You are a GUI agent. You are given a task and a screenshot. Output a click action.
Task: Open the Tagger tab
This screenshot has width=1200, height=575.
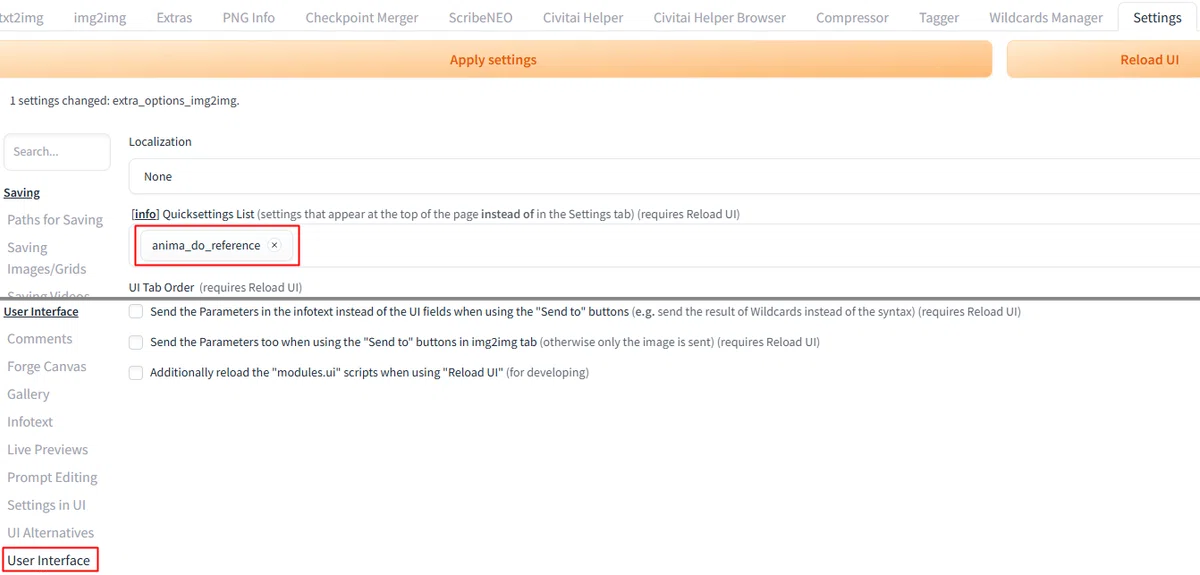[x=939, y=17]
